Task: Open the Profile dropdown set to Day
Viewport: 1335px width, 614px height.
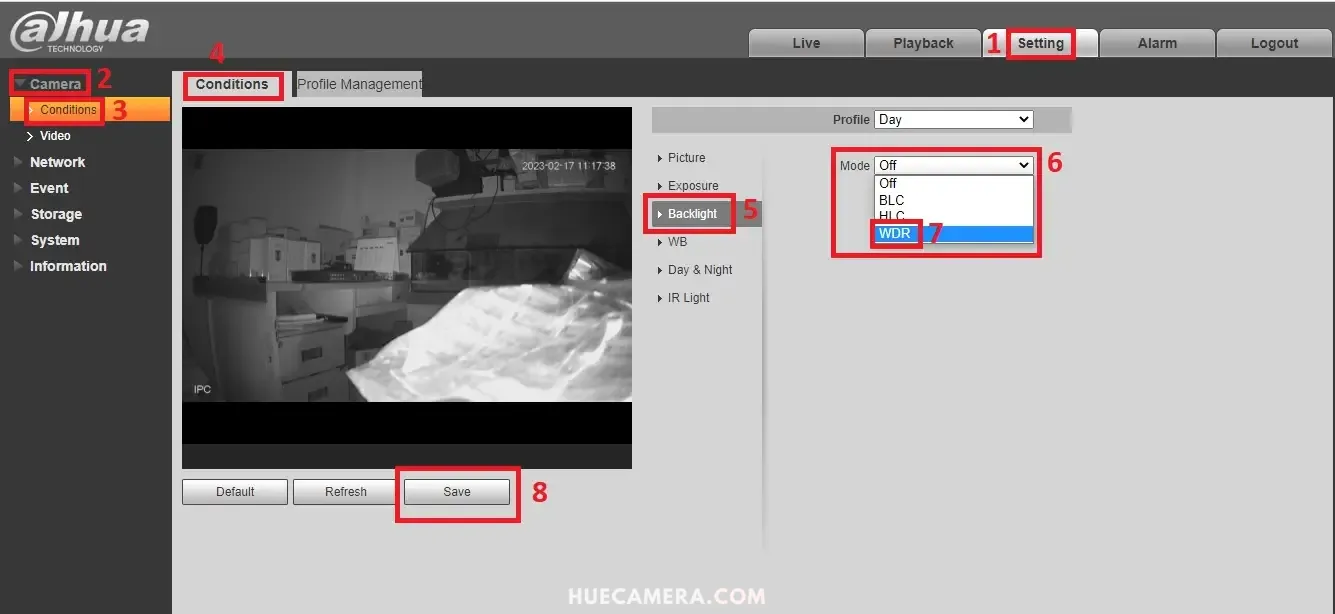Action: tap(952, 119)
